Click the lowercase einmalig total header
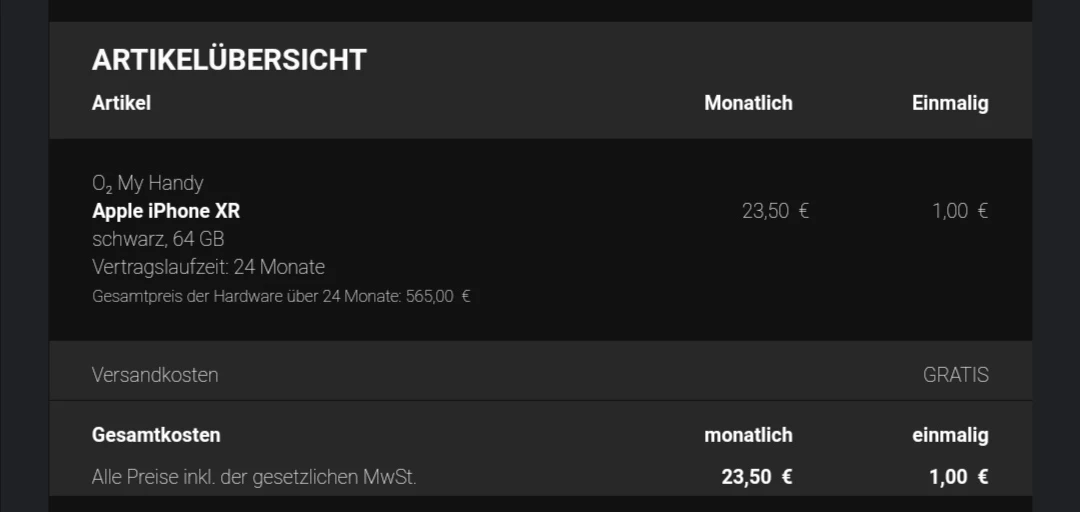 pos(951,436)
